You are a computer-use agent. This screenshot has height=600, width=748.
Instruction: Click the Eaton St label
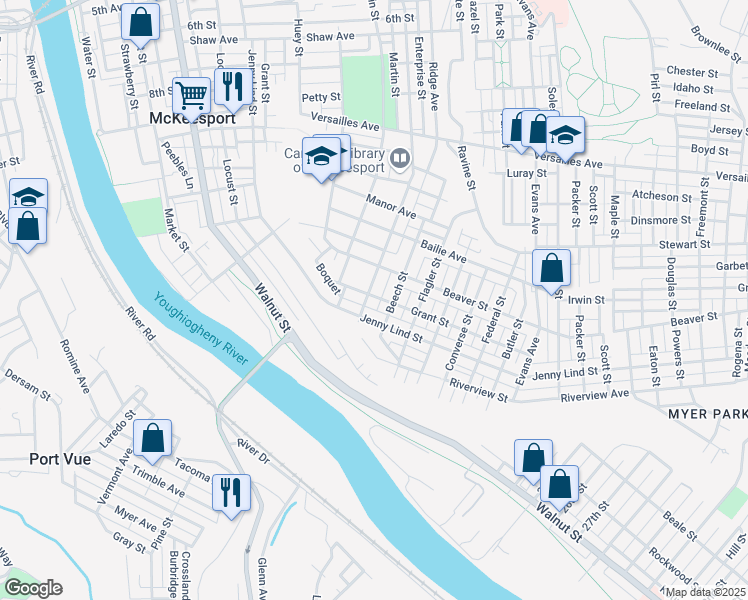pos(654,366)
